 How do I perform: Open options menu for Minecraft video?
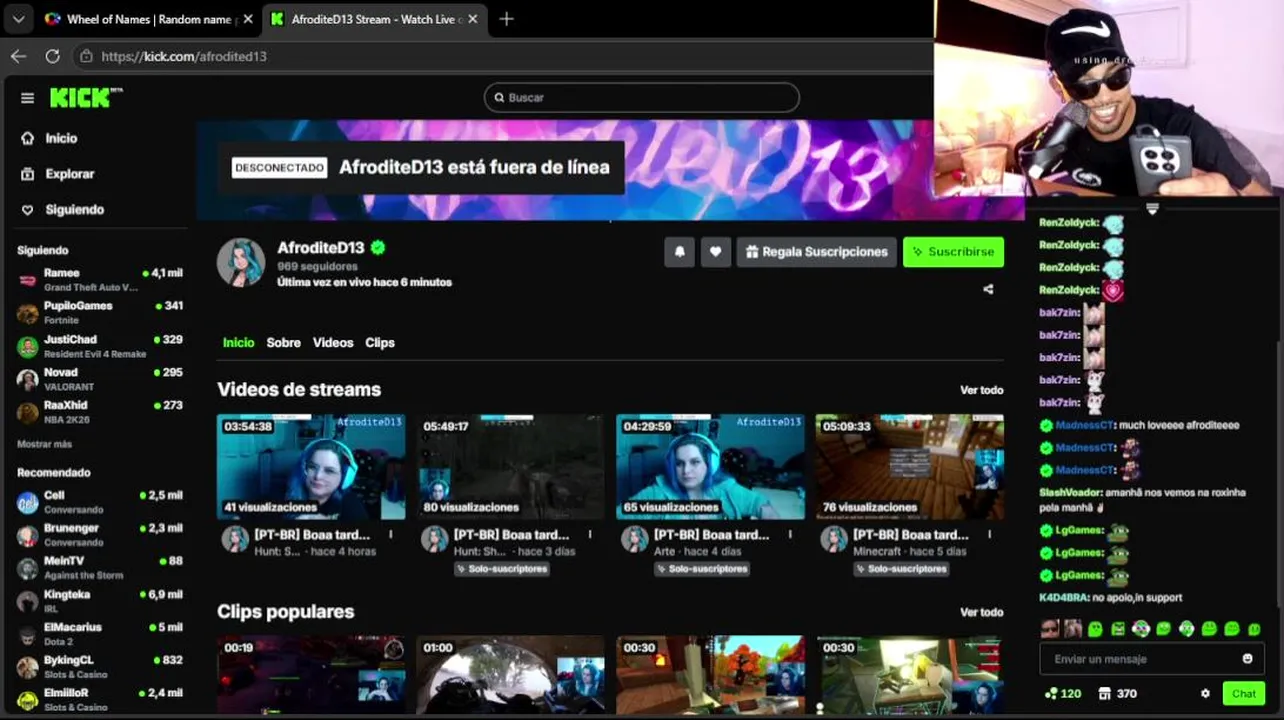[x=990, y=535]
